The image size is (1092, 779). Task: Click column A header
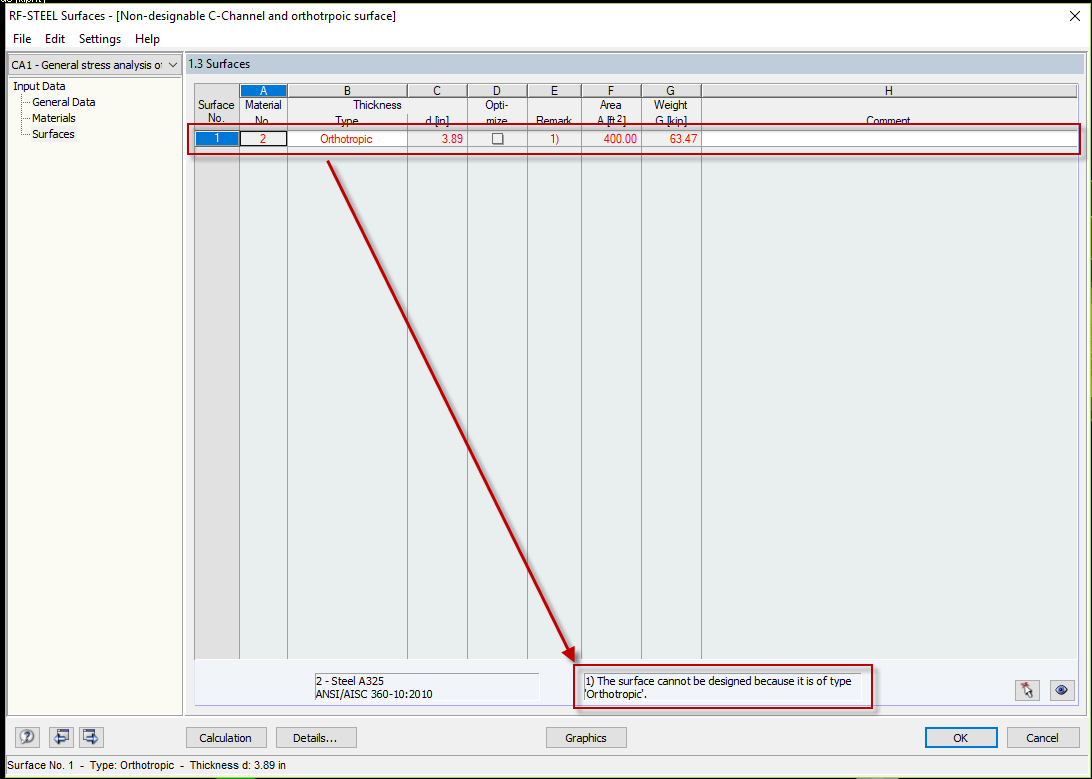pos(263,91)
